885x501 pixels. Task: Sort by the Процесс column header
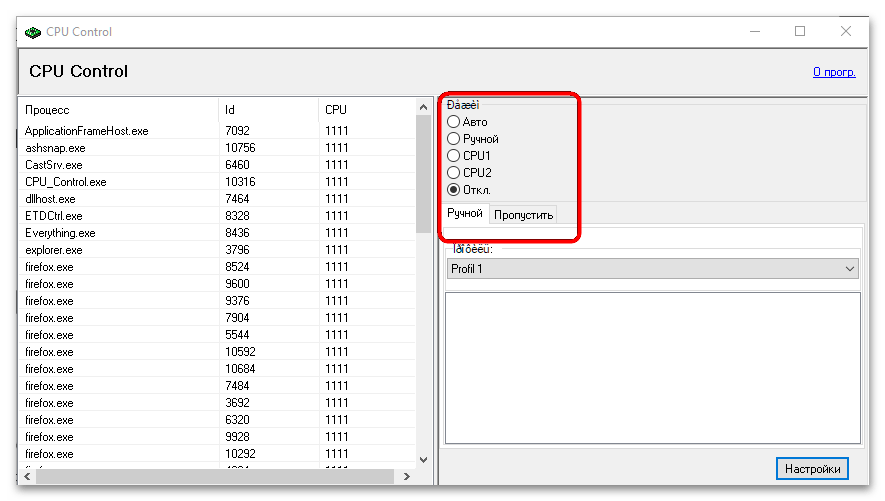click(x=118, y=109)
